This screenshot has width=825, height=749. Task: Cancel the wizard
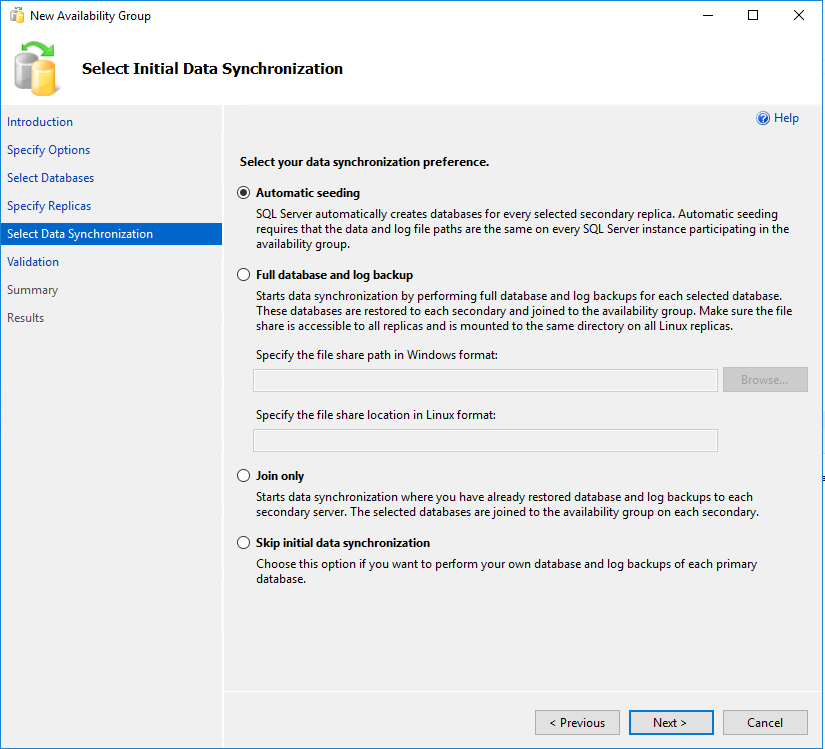pos(765,723)
